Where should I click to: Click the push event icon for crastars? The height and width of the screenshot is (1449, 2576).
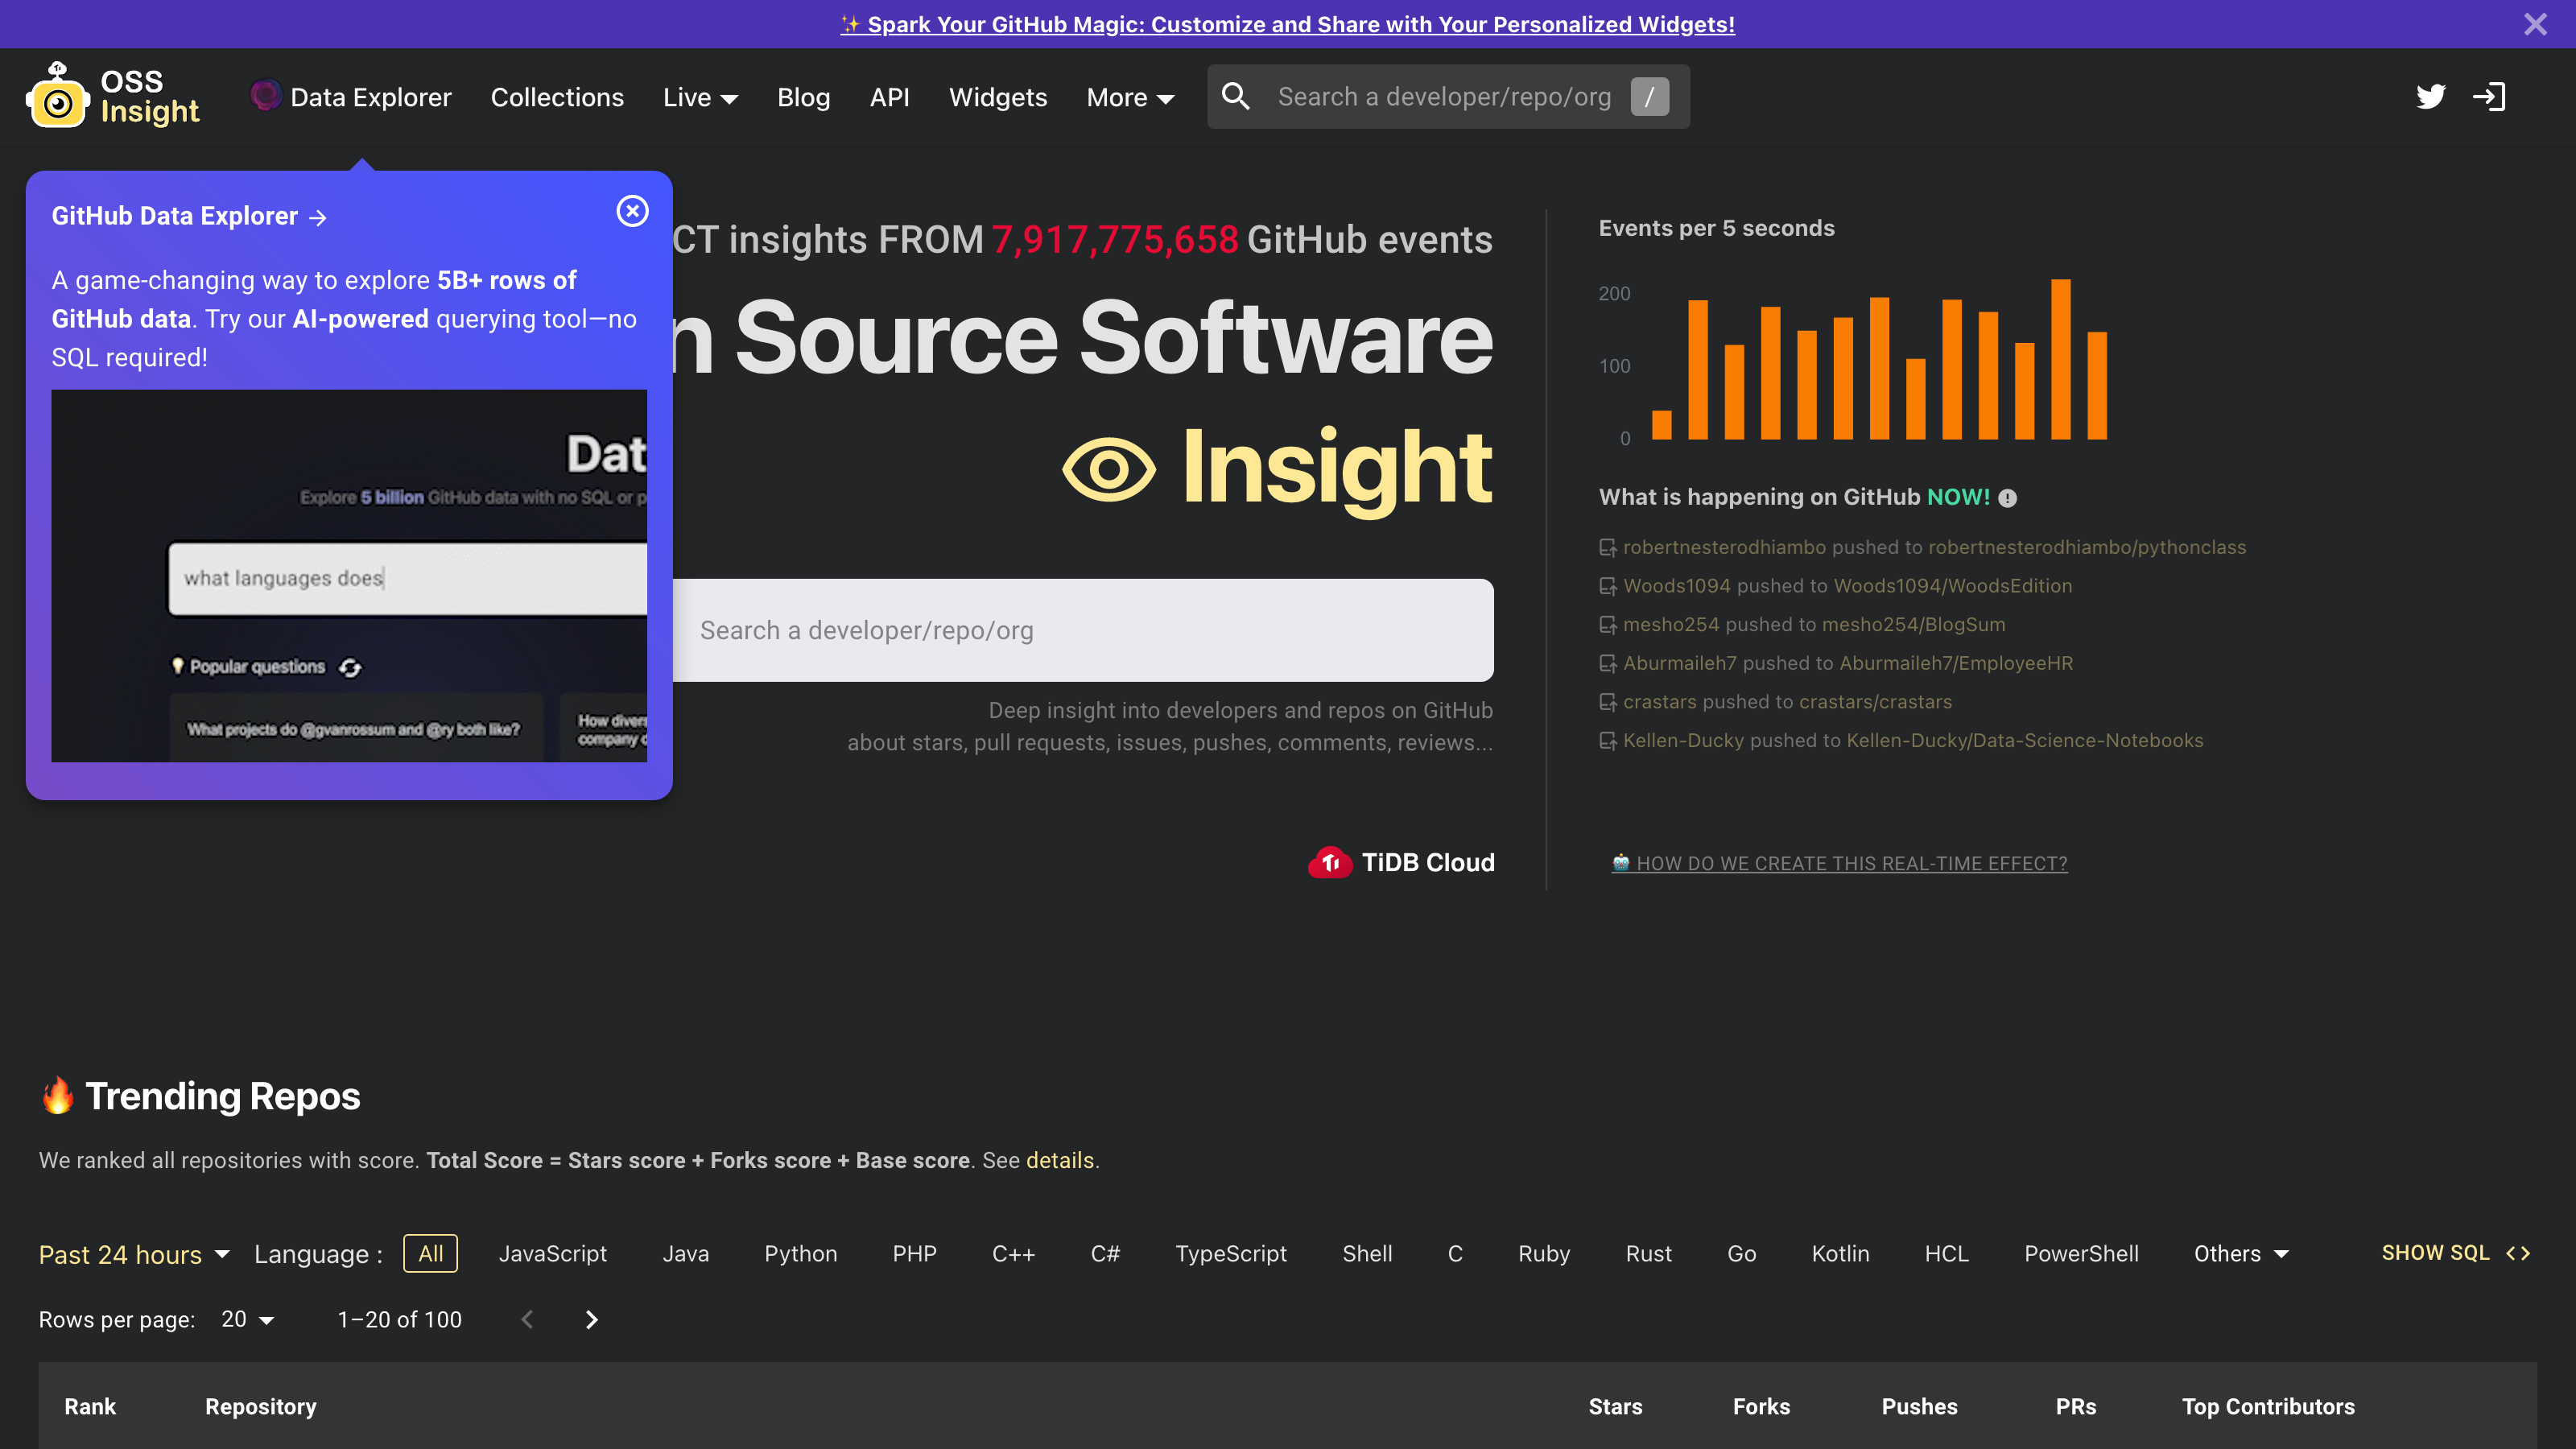tap(1607, 702)
